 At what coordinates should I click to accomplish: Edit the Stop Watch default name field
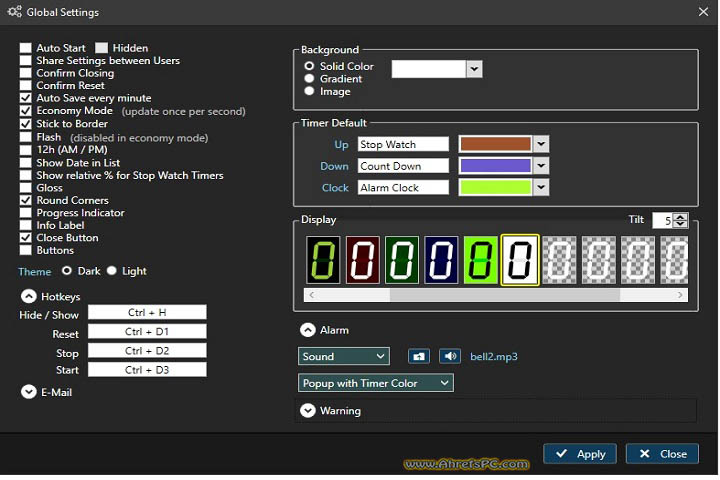coord(403,144)
